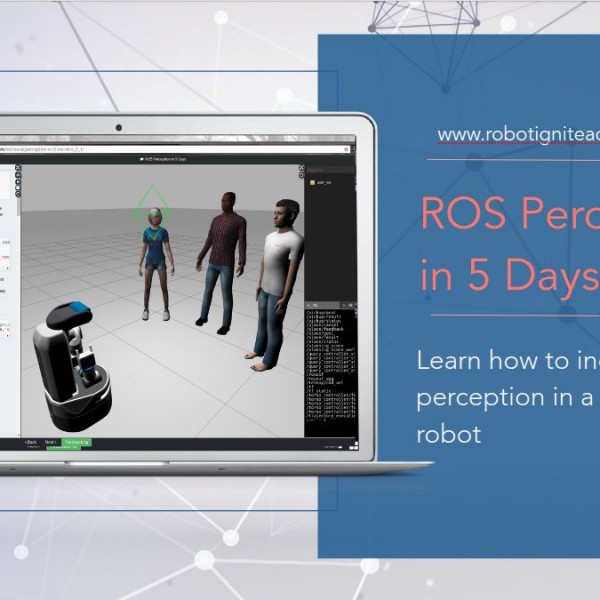Click the Next button below the simulation

coord(51,442)
